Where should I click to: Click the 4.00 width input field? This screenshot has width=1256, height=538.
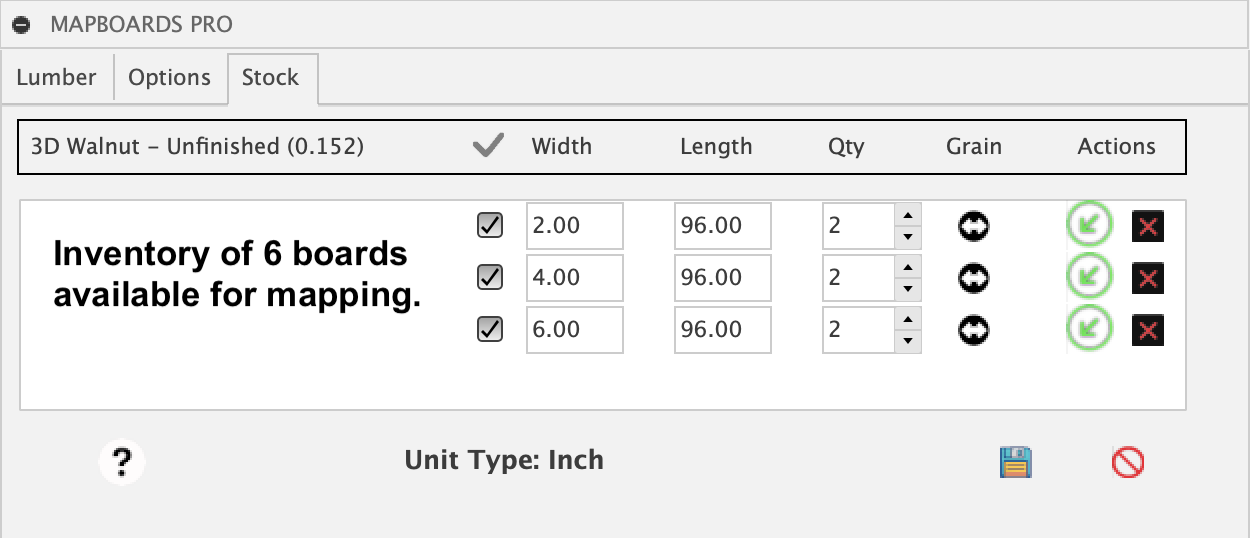(574, 277)
